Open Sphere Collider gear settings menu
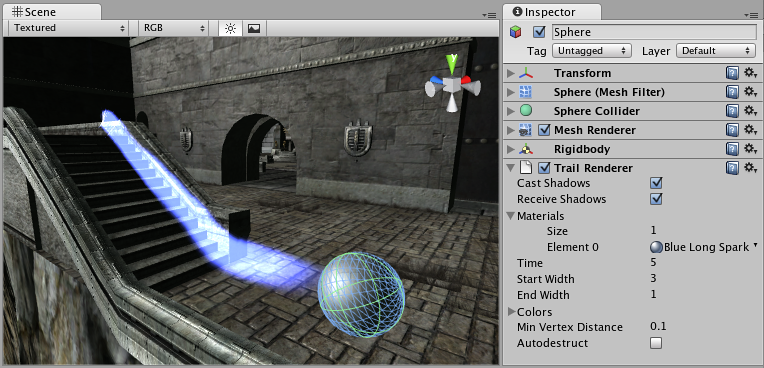764x368 pixels. (750, 111)
